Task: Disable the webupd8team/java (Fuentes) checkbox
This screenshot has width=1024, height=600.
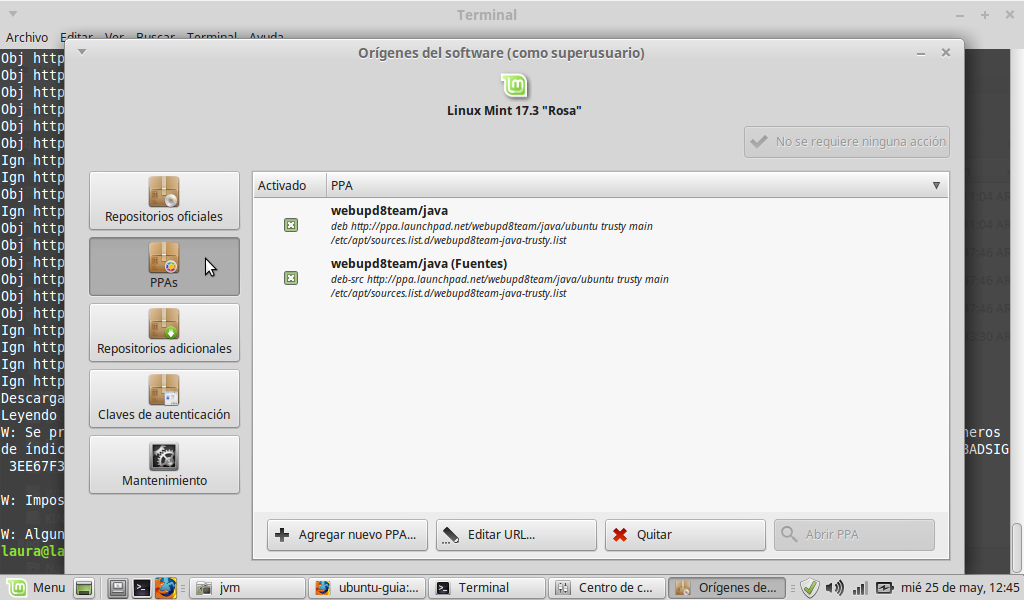Action: point(291,278)
